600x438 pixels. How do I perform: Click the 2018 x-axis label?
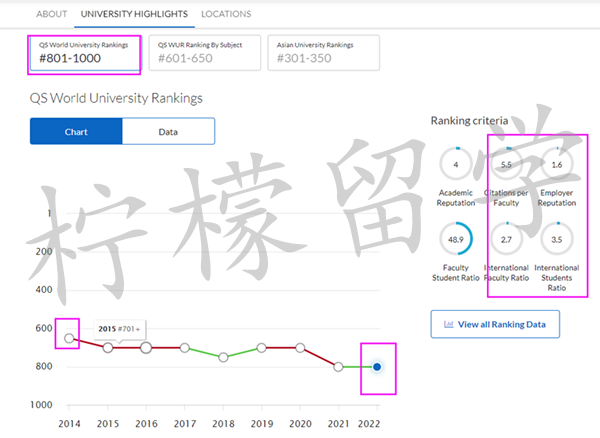[223, 424]
